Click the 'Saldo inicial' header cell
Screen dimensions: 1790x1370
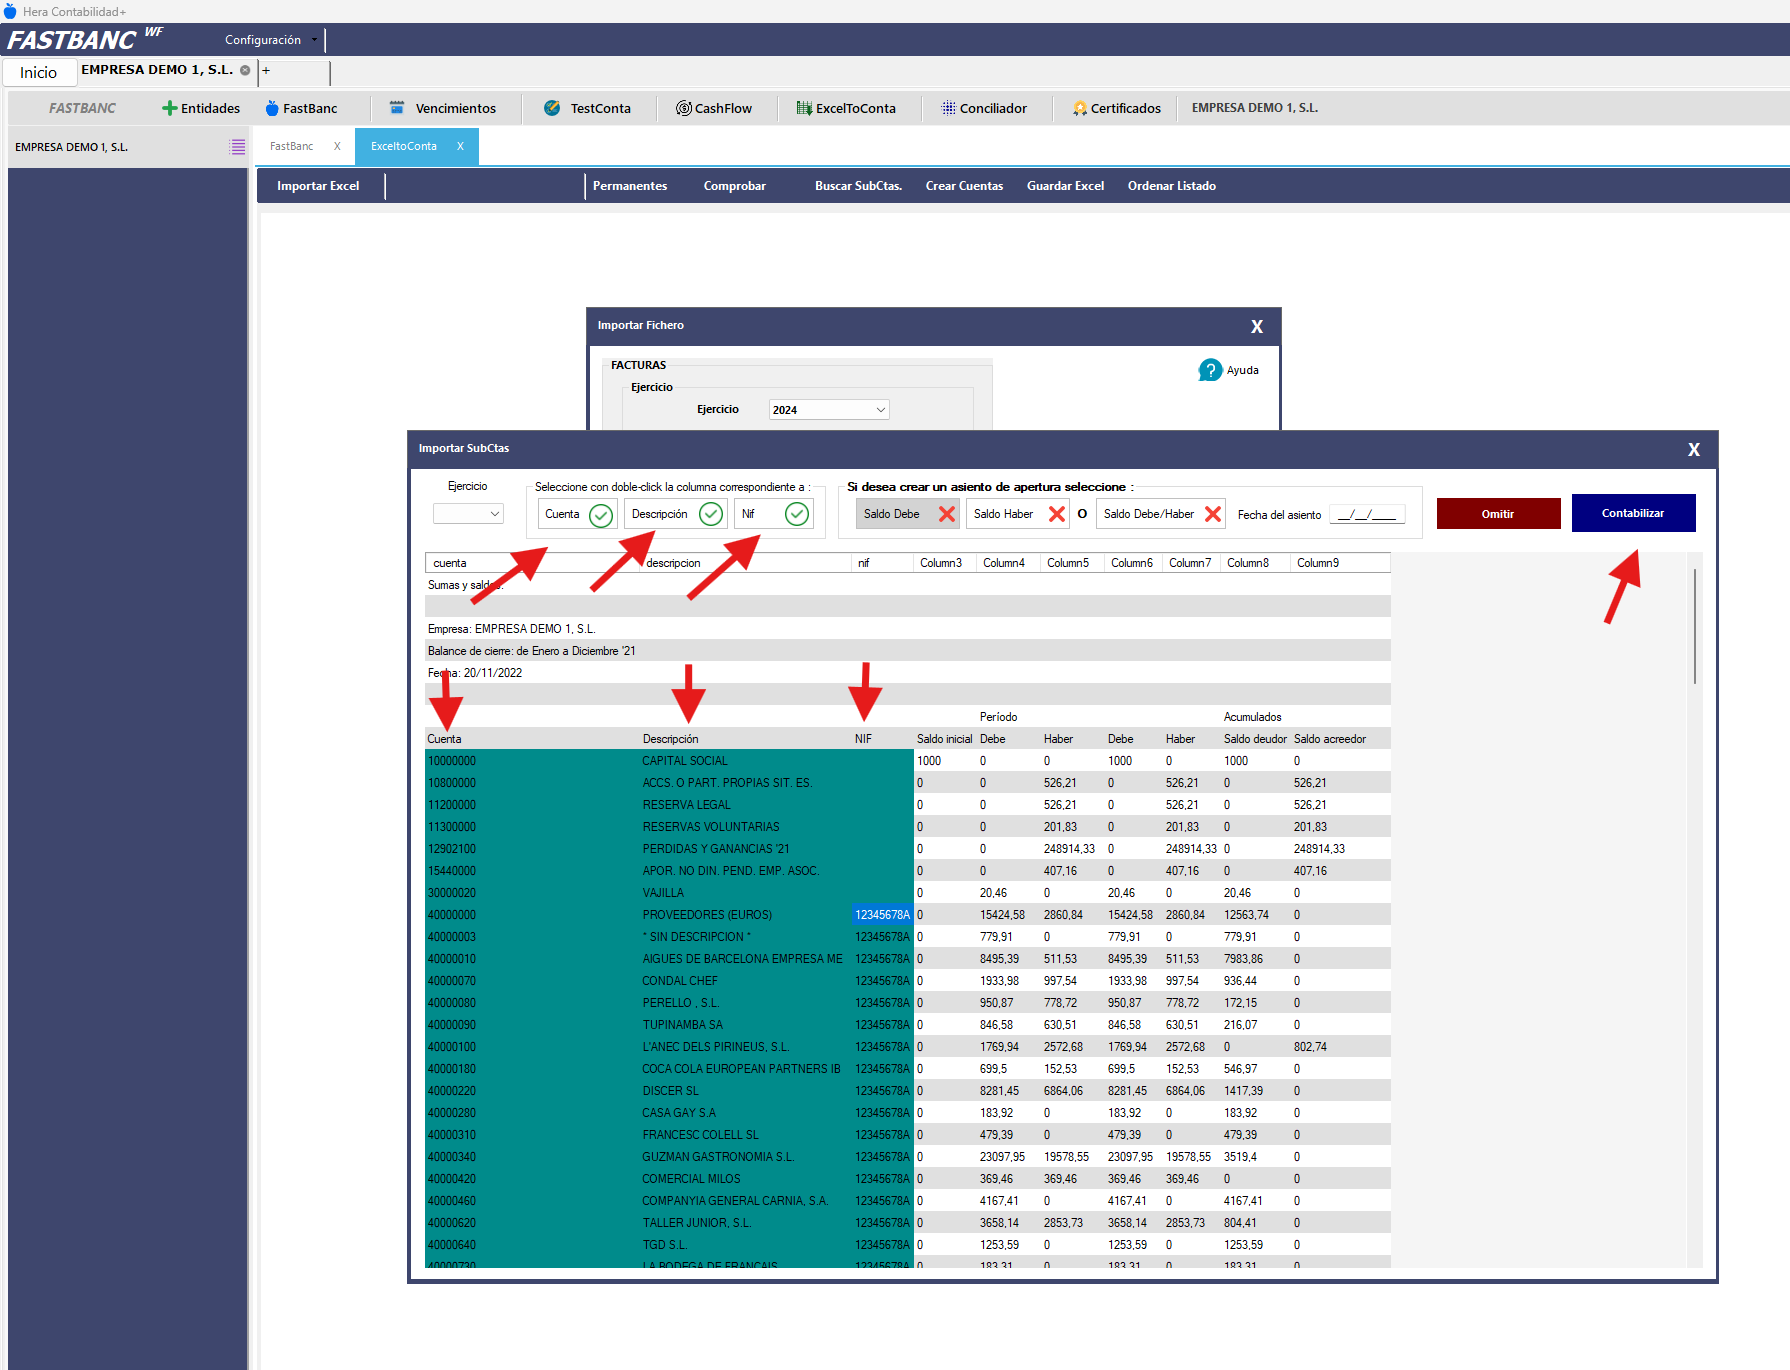pyautogui.click(x=944, y=739)
